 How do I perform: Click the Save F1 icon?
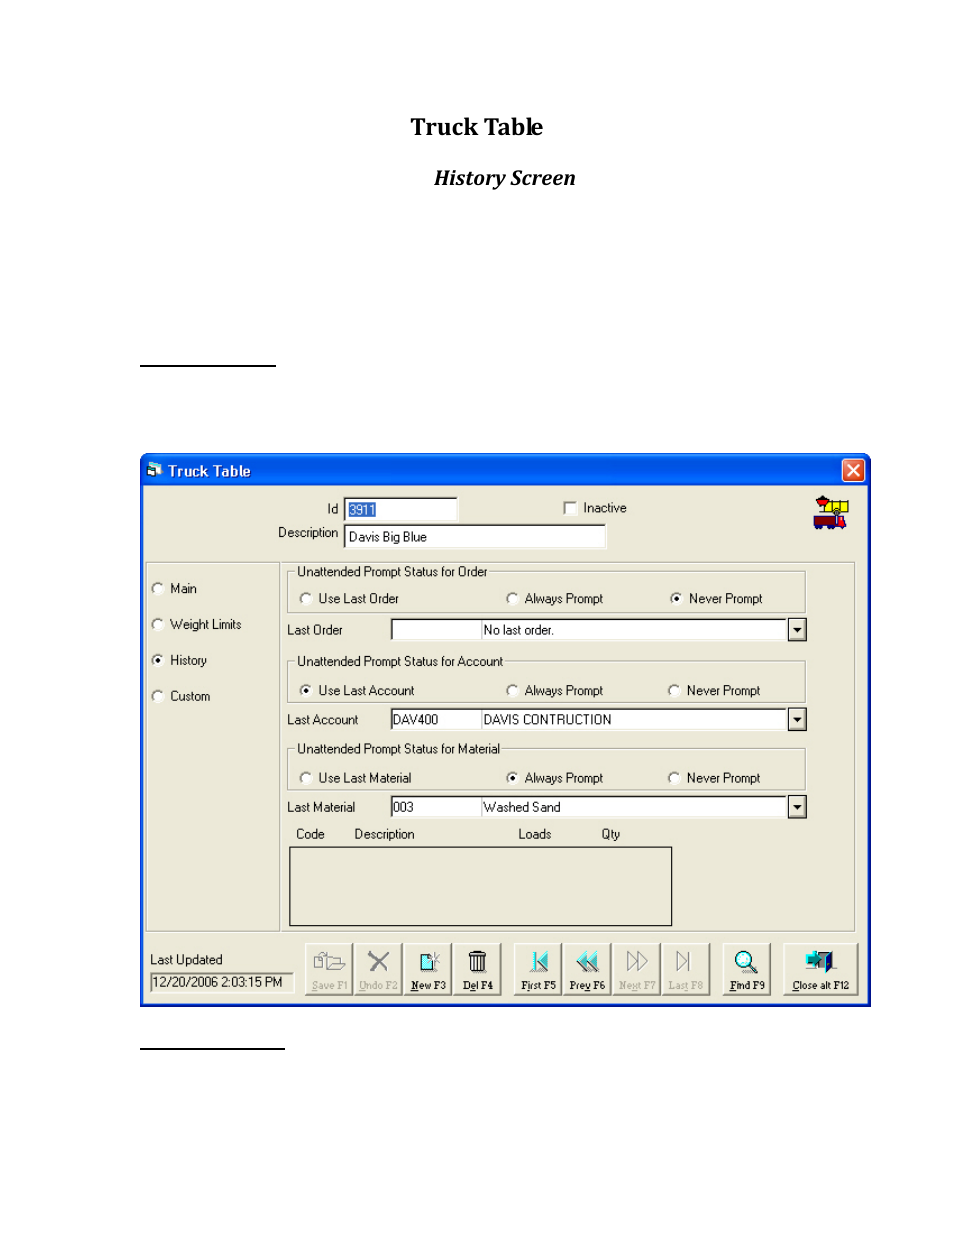point(329,968)
